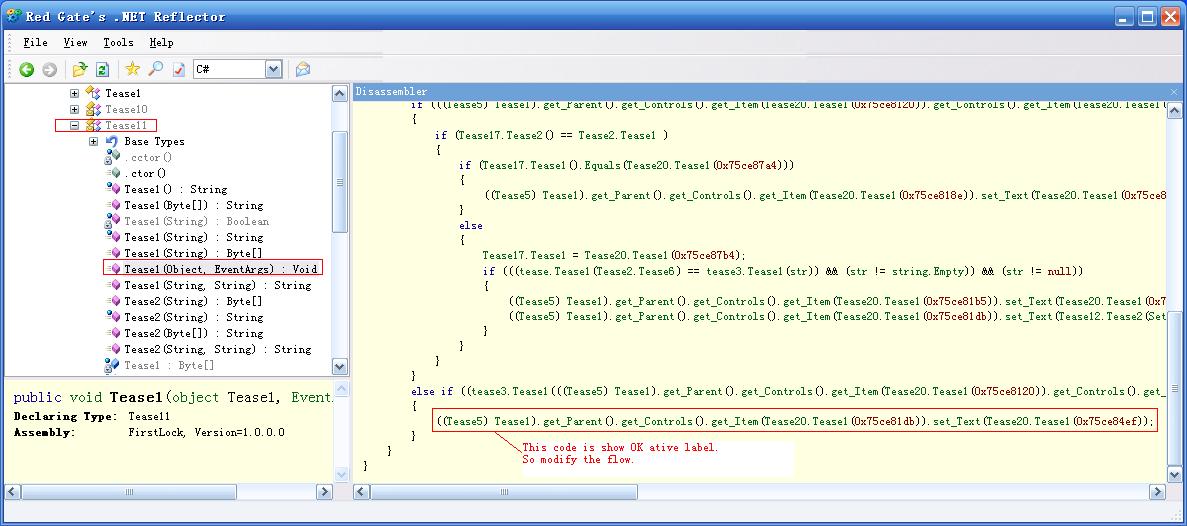Click the icon of Tease1(String, String) : String

[114, 285]
